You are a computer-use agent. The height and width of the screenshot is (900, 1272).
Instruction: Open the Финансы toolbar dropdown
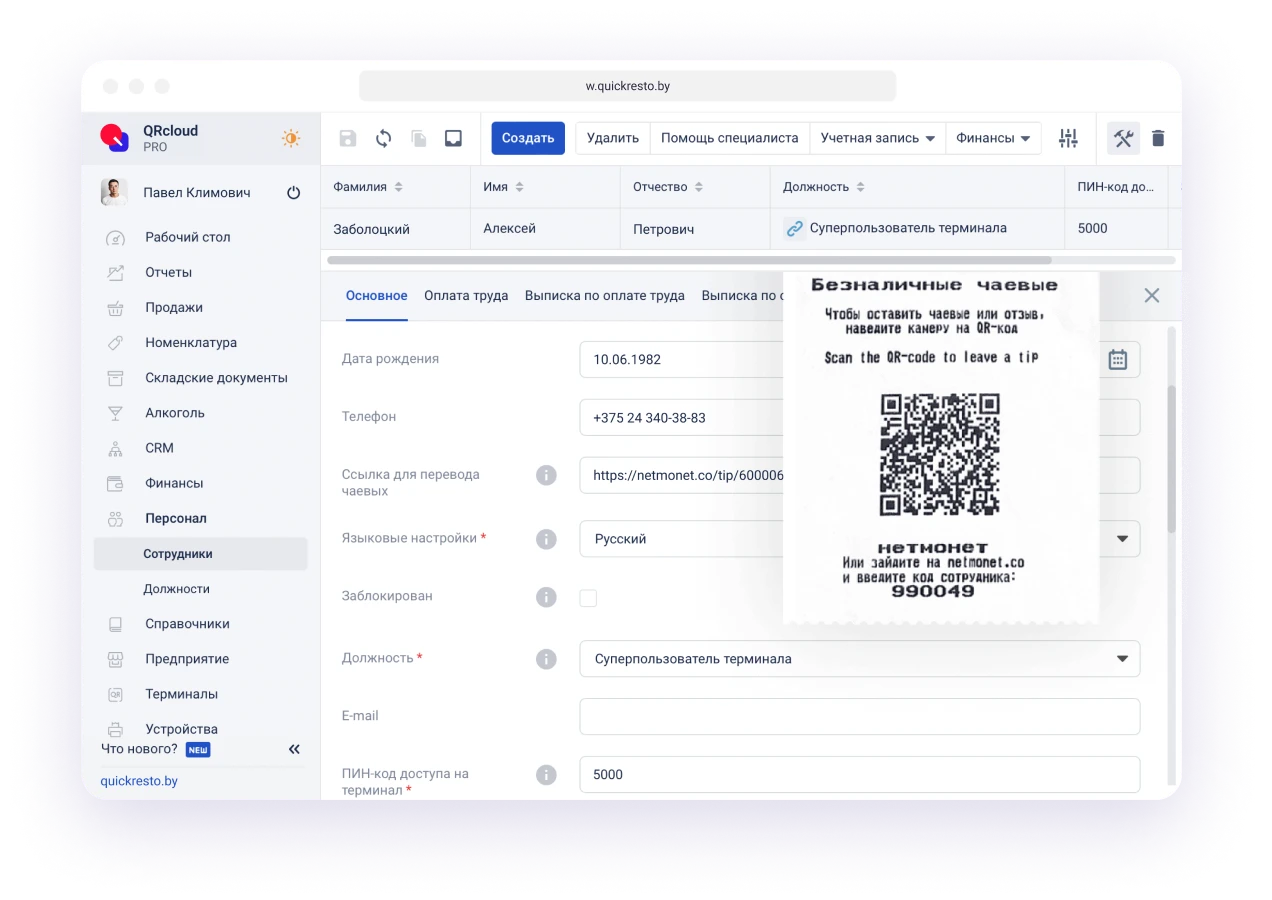tap(993, 138)
